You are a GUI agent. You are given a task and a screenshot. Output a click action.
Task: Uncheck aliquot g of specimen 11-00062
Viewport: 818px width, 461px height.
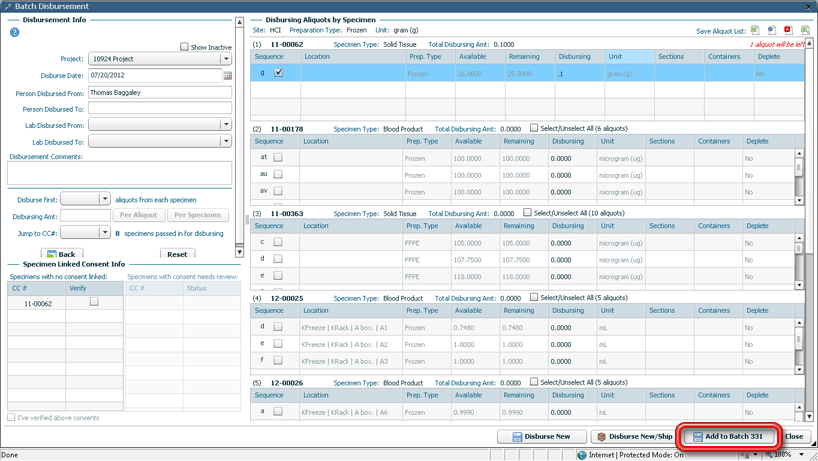pyautogui.click(x=279, y=73)
